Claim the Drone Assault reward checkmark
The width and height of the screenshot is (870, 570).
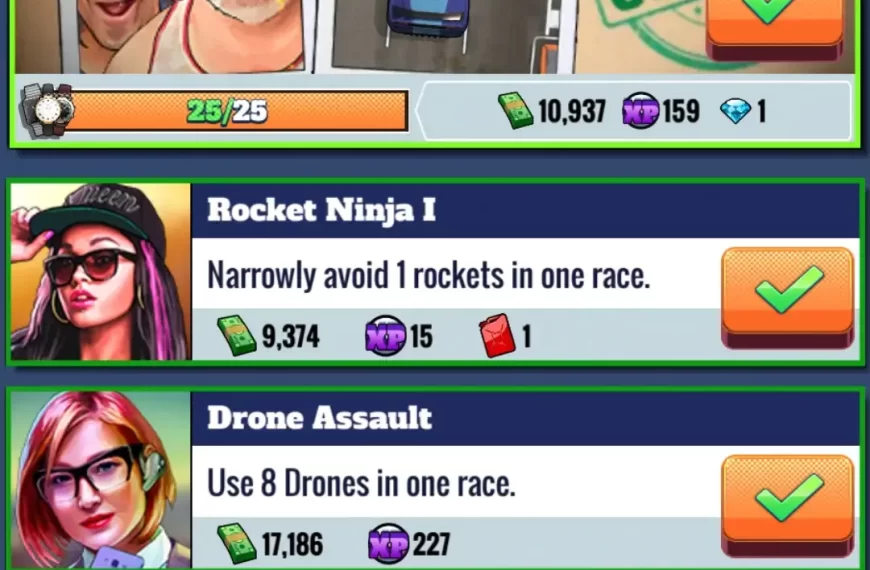[x=787, y=505]
